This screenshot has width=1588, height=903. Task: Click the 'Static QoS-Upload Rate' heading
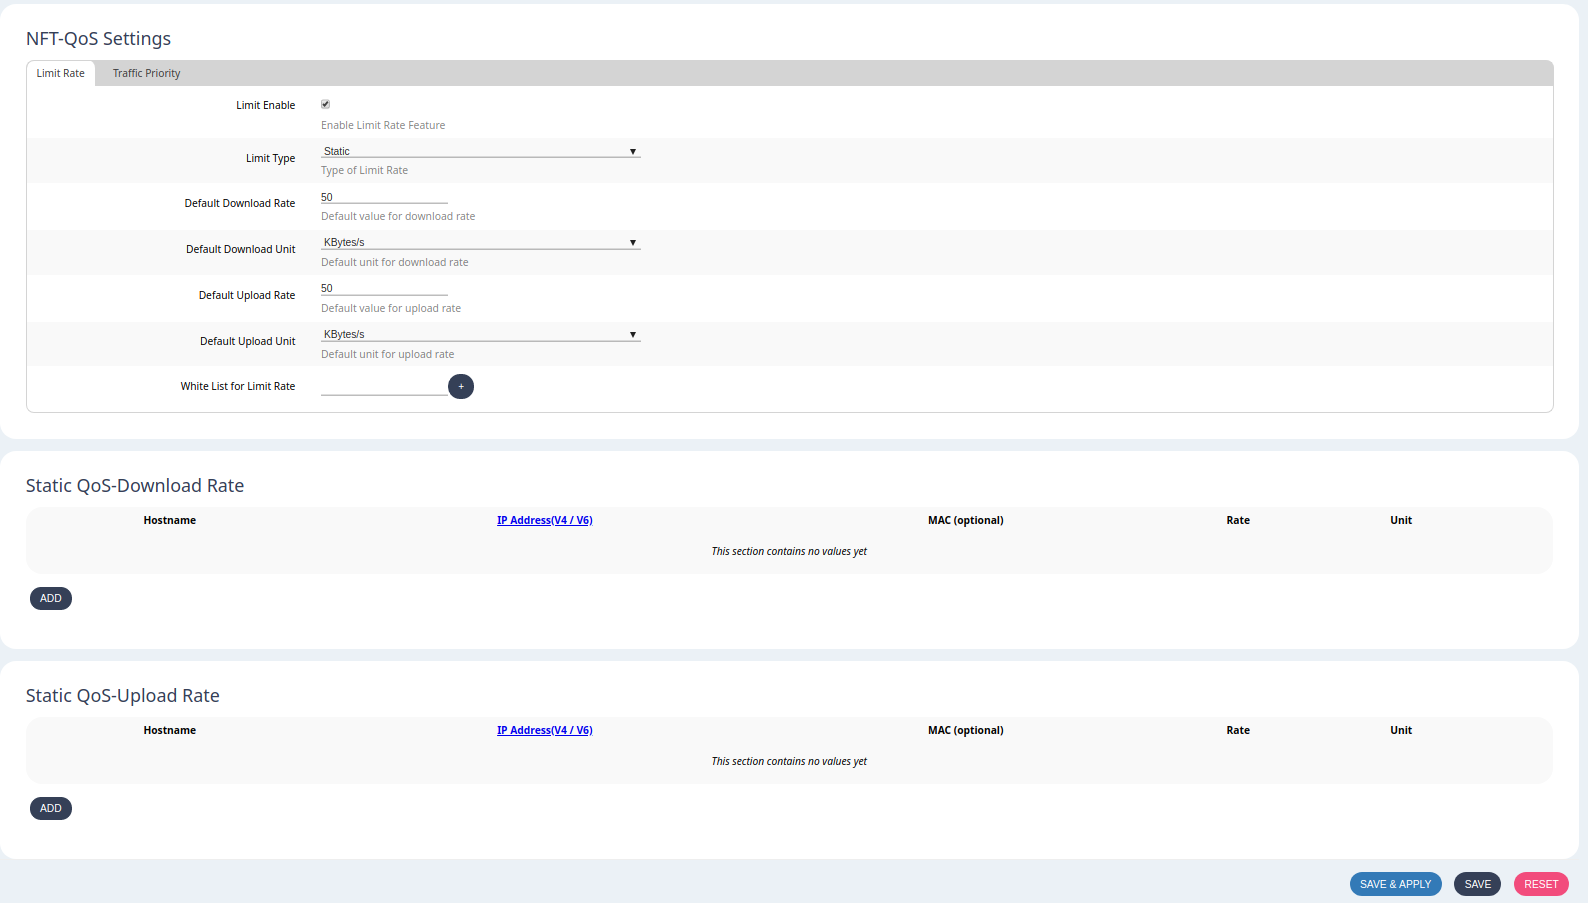pyautogui.click(x=123, y=696)
